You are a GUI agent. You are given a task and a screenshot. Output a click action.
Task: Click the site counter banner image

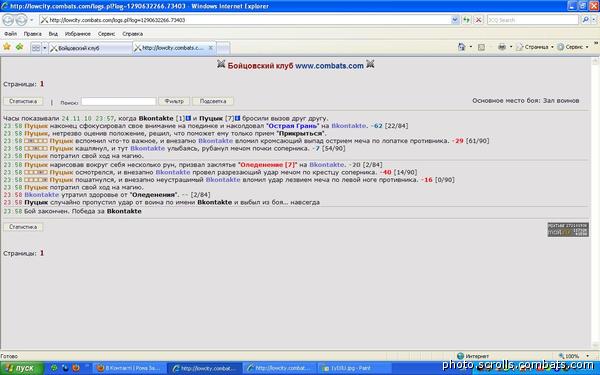(568, 230)
